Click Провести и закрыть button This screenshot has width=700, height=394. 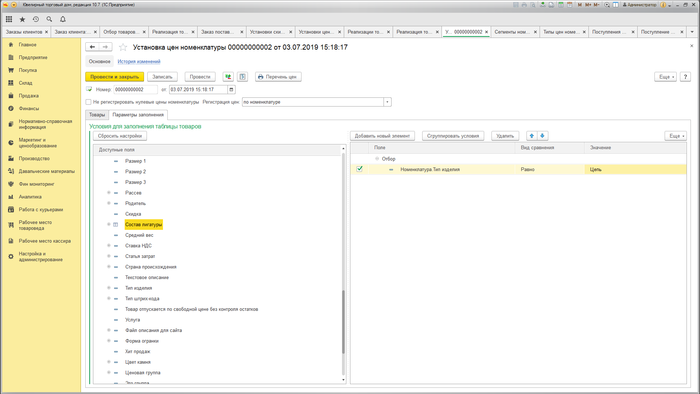point(114,77)
